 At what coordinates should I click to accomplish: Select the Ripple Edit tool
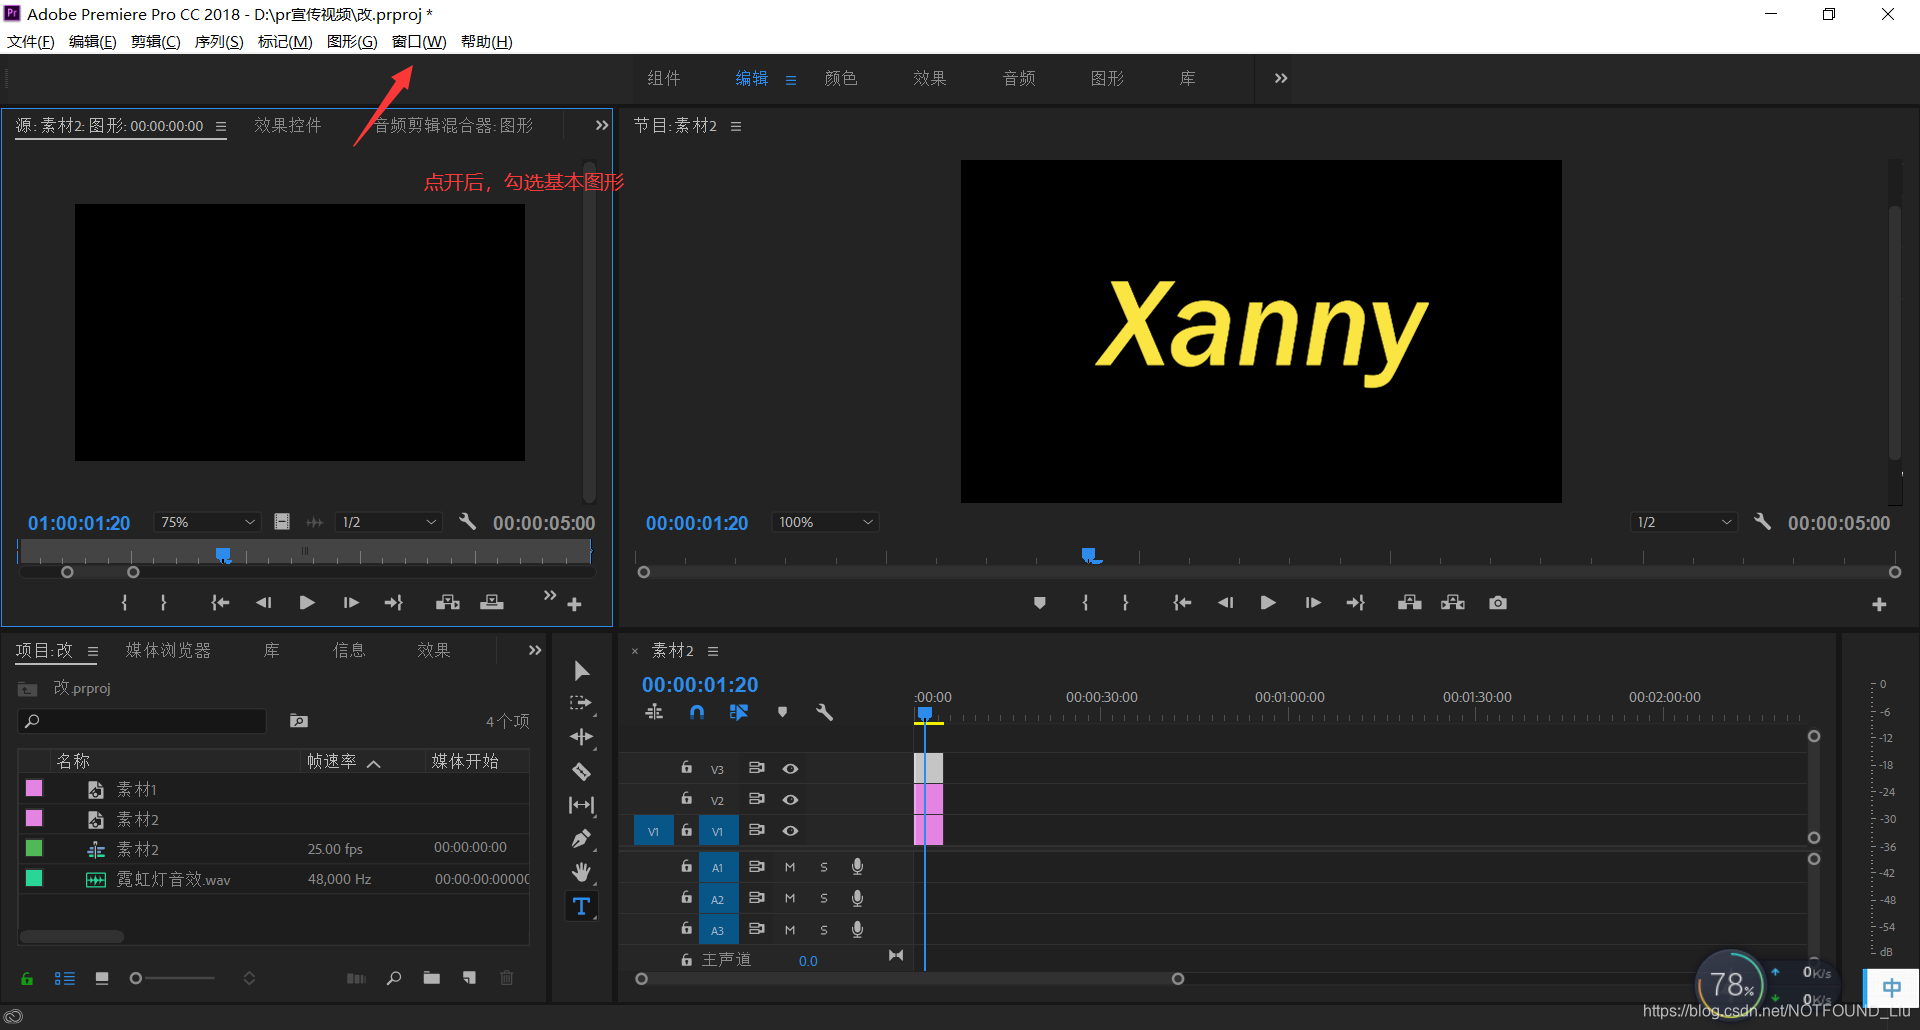(581, 737)
